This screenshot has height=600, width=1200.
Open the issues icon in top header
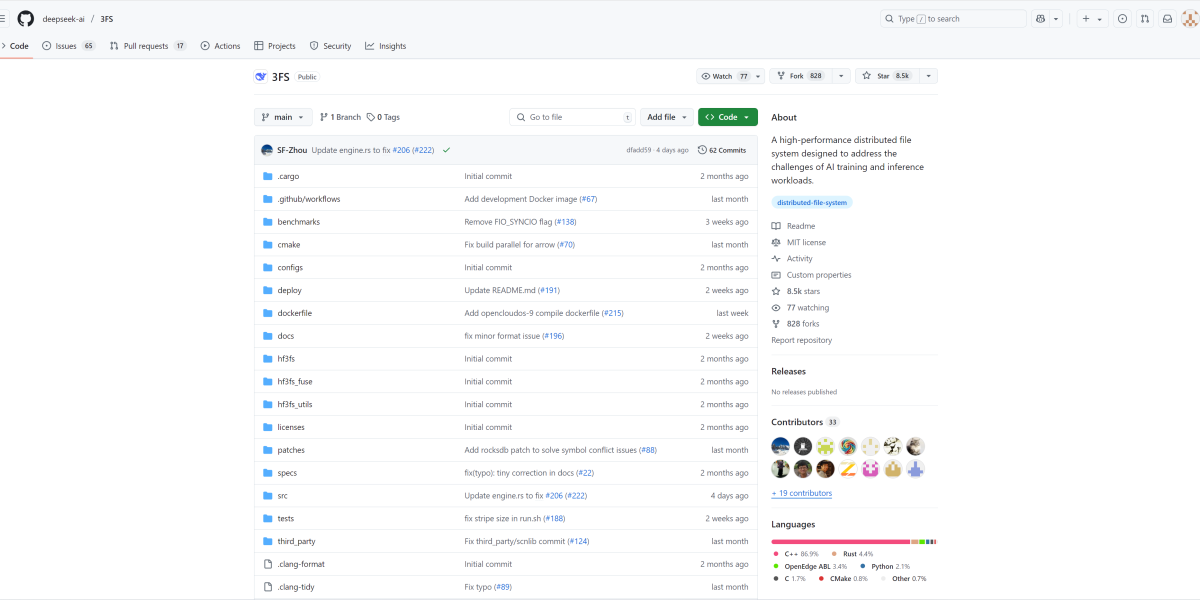(1122, 18)
